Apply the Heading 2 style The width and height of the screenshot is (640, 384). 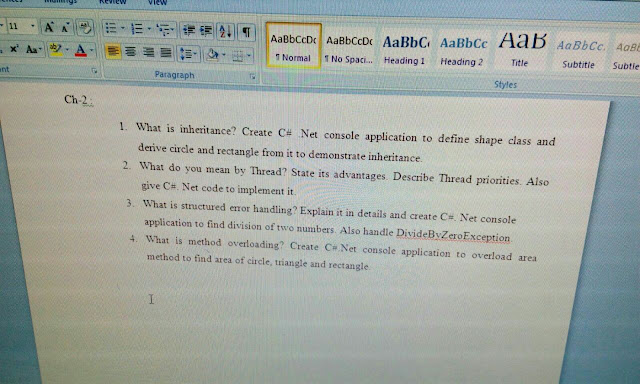462,50
